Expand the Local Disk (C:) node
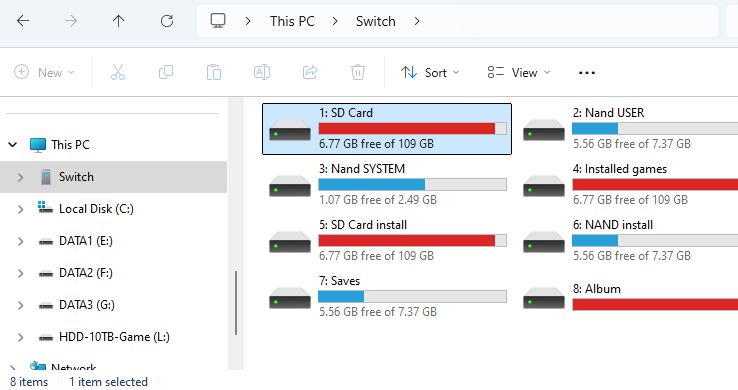Image resolution: width=738 pixels, height=390 pixels. click(x=20, y=209)
